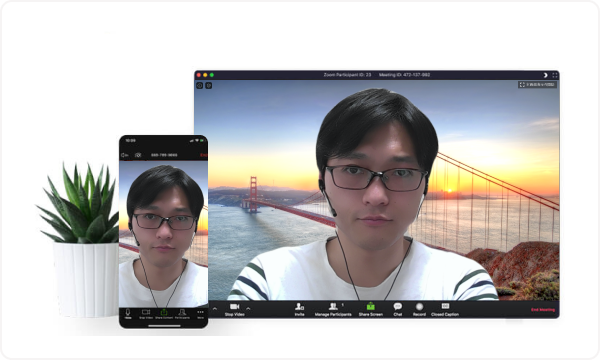Tap green Share Content on the phone
600x360 pixels.
point(164,314)
